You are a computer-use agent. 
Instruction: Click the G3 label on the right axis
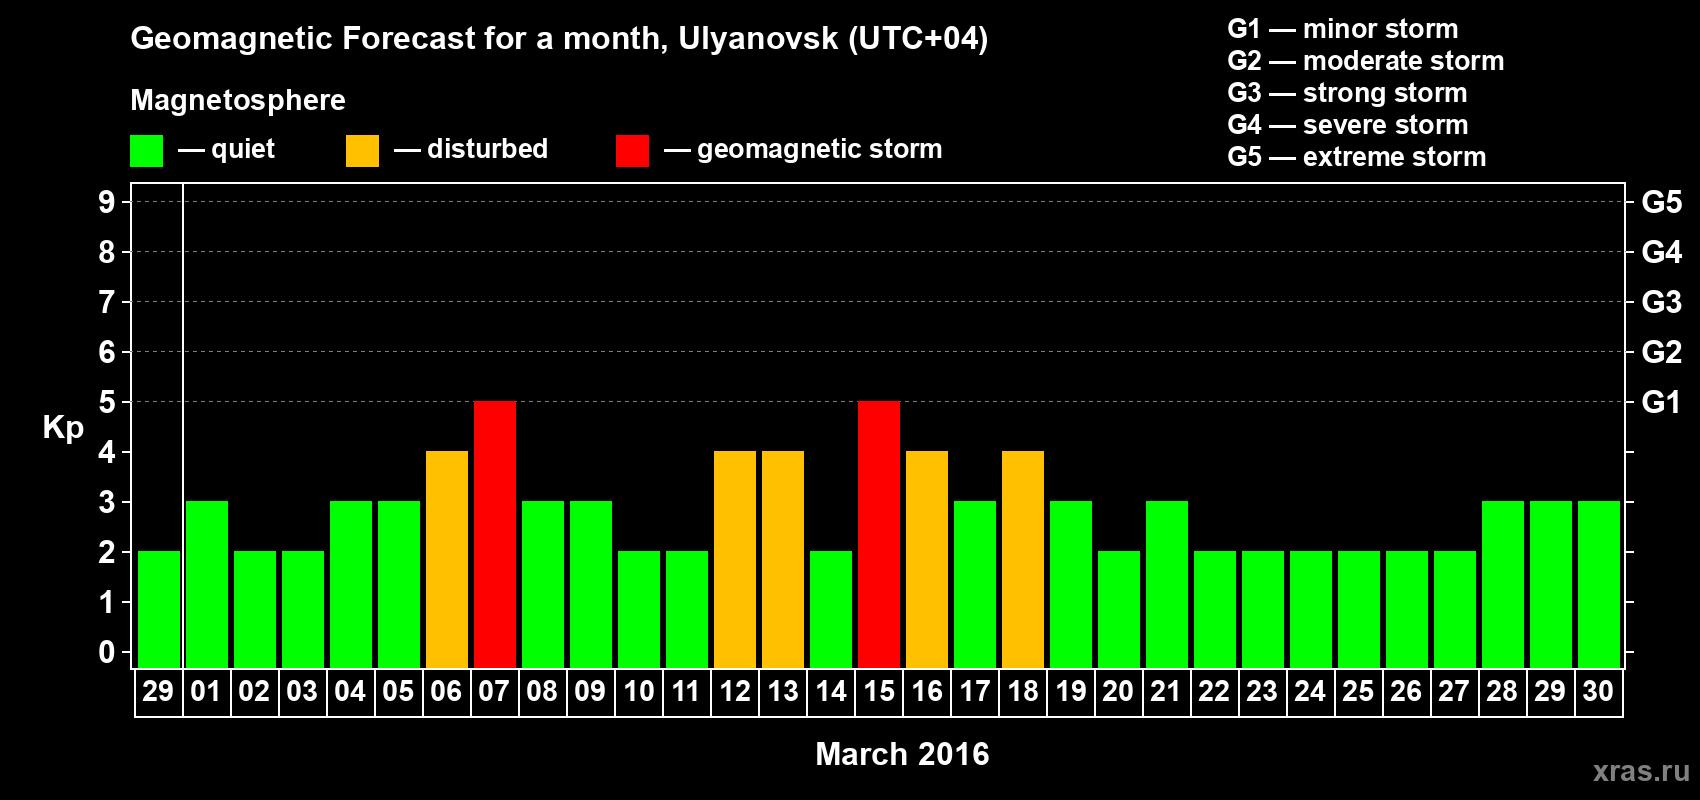(x=1661, y=302)
